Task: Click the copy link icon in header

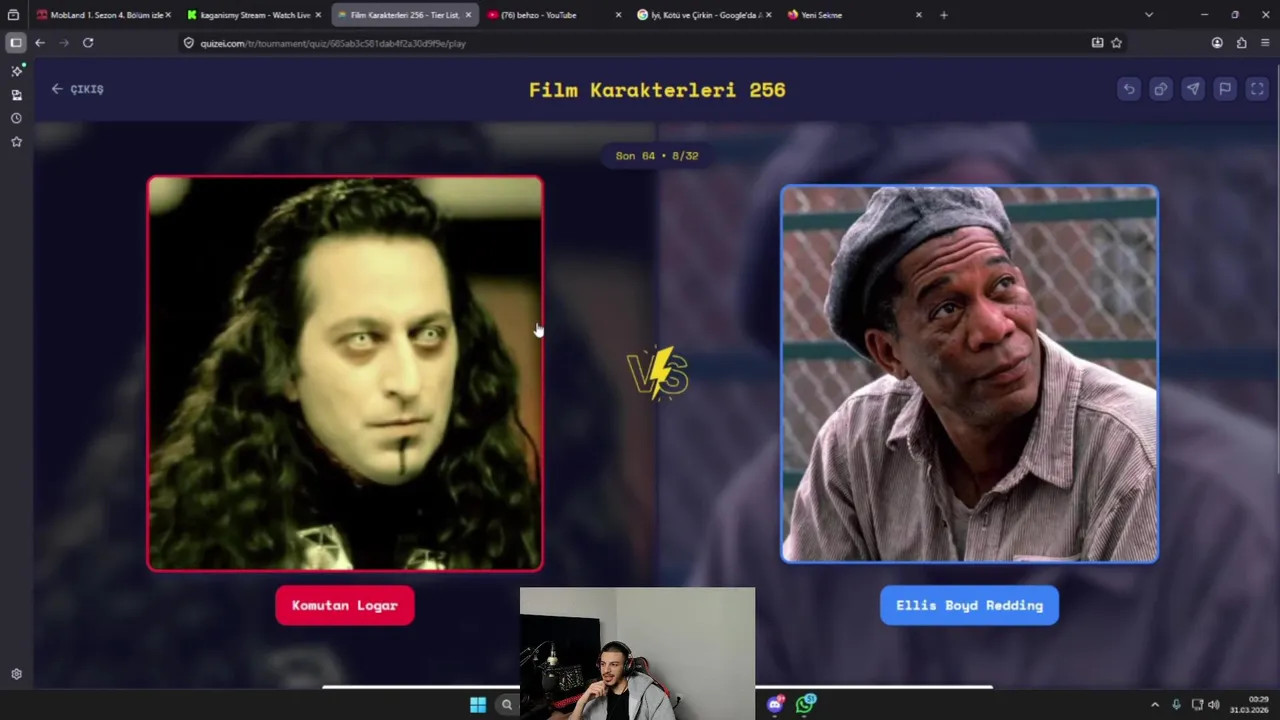Action: click(1161, 89)
